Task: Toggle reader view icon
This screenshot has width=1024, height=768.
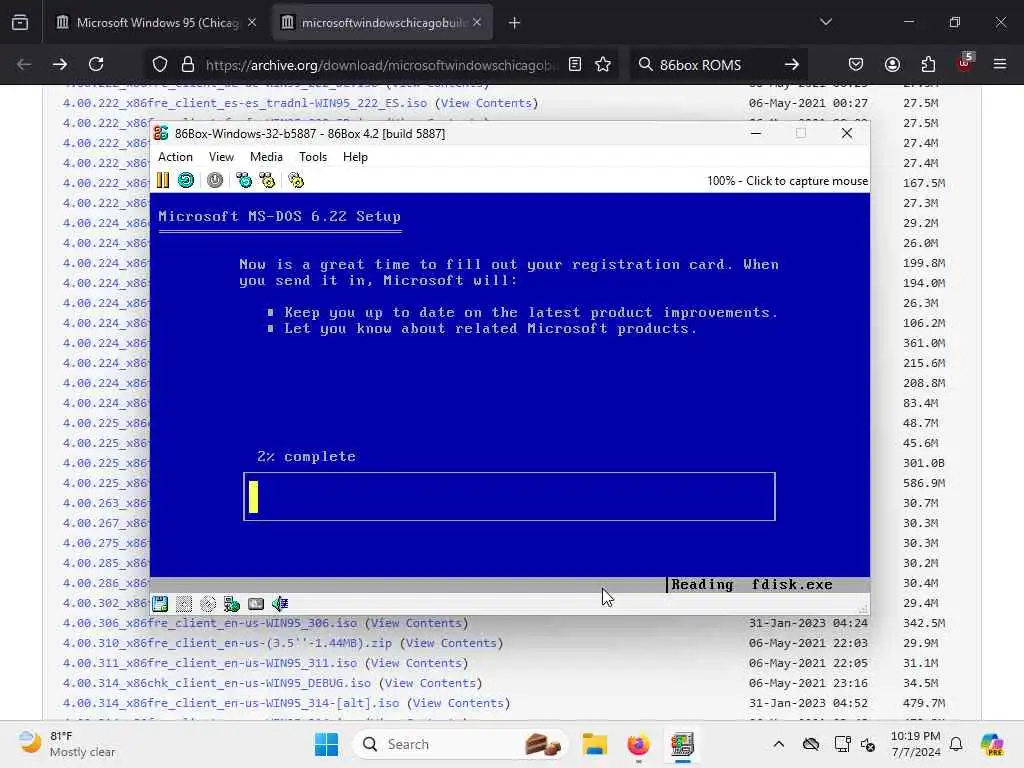Action: (575, 64)
